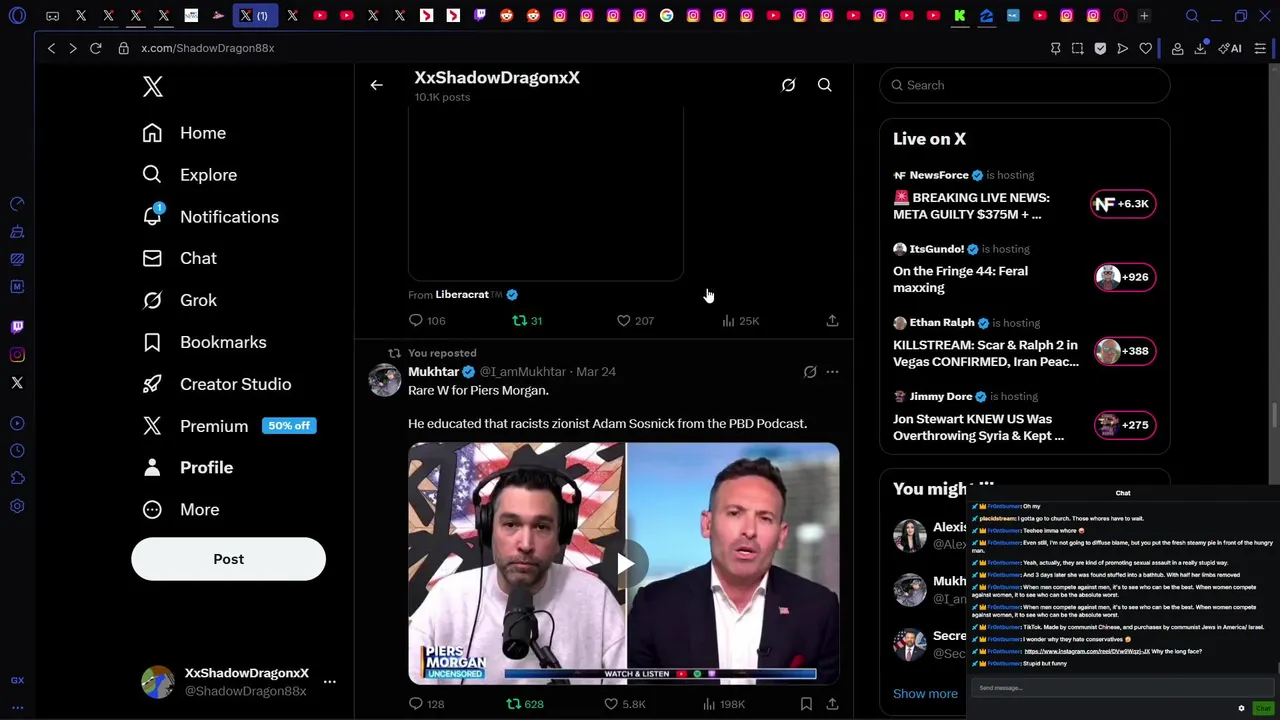The image size is (1280, 720).
Task: Undo repost on post with 31 reposts
Action: click(x=526, y=321)
